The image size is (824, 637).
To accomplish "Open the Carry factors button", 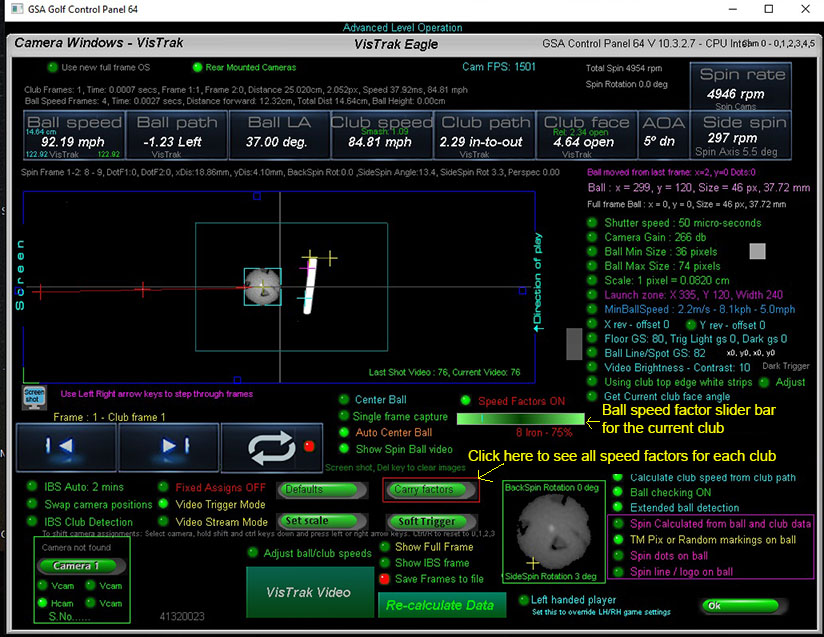I will pyautogui.click(x=431, y=489).
